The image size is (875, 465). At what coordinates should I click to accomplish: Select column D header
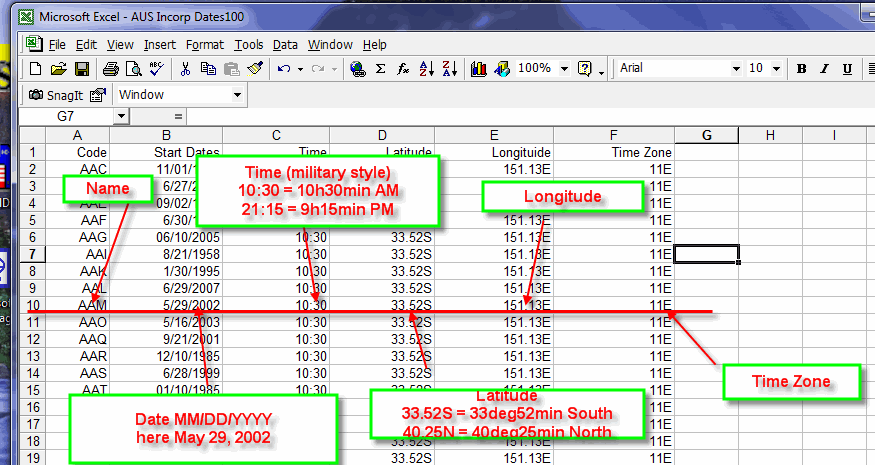click(x=382, y=135)
